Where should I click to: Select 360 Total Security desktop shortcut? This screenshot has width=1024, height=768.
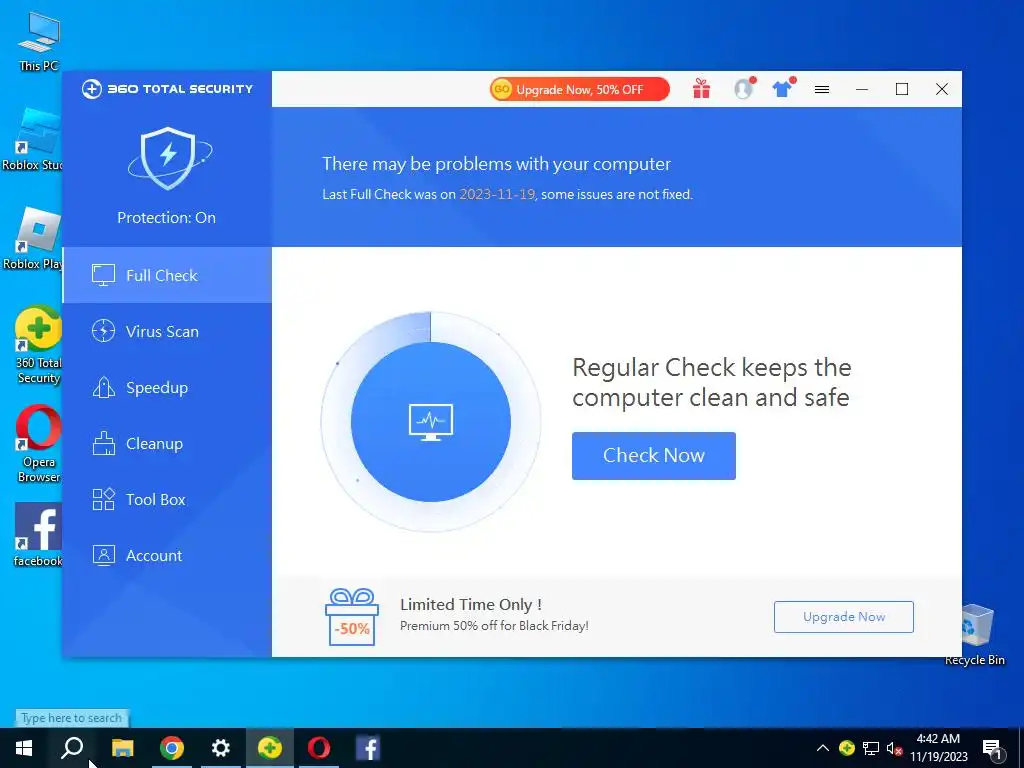[x=39, y=345]
